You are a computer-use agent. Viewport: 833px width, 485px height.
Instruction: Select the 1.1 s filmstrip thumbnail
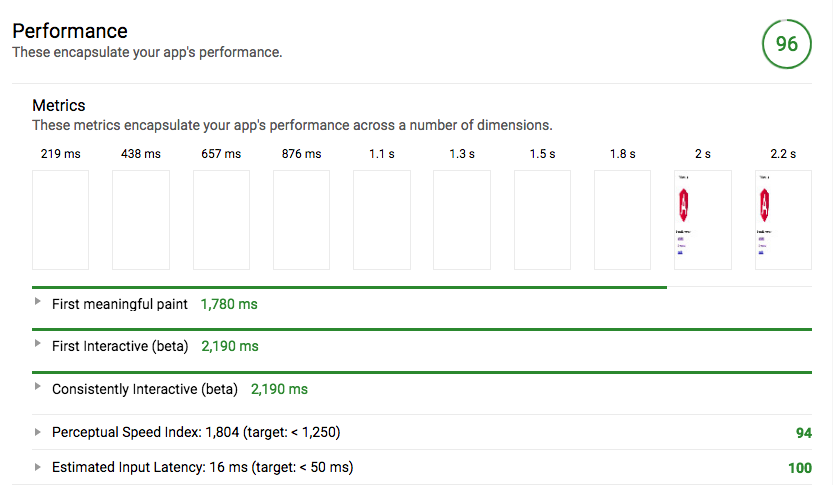click(382, 220)
